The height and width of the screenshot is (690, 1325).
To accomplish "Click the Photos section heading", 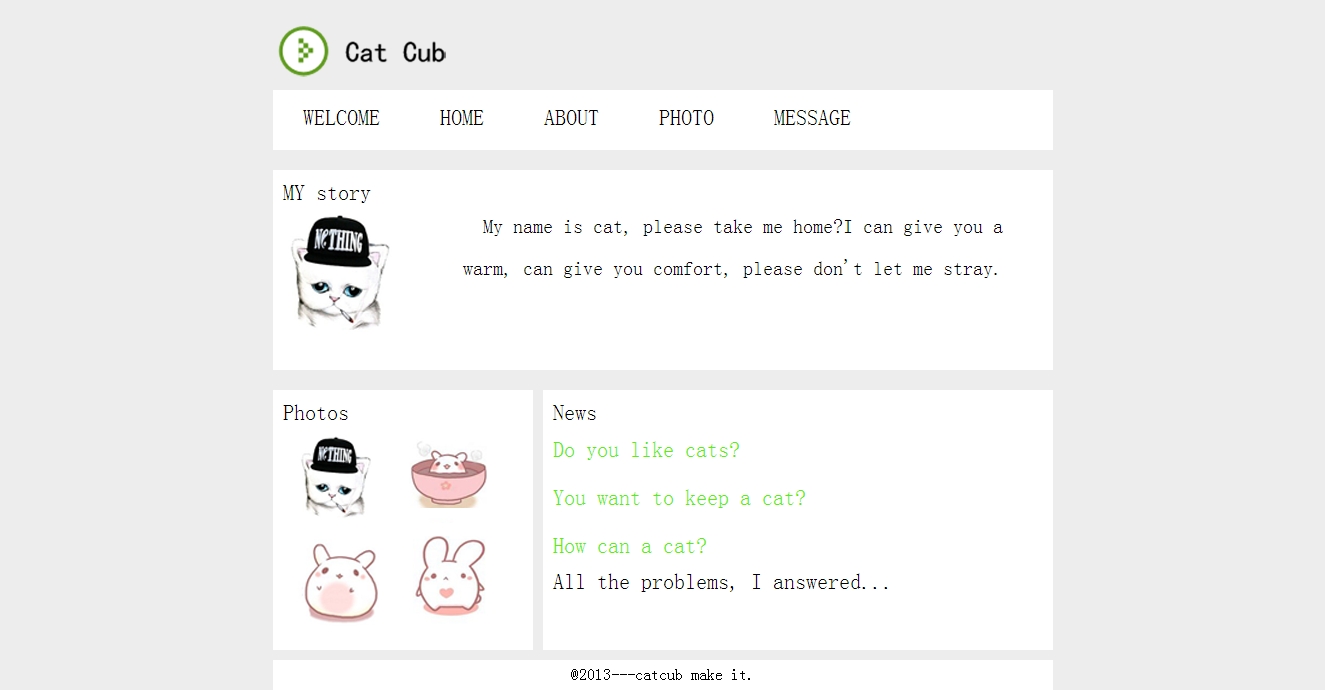I will point(316,413).
